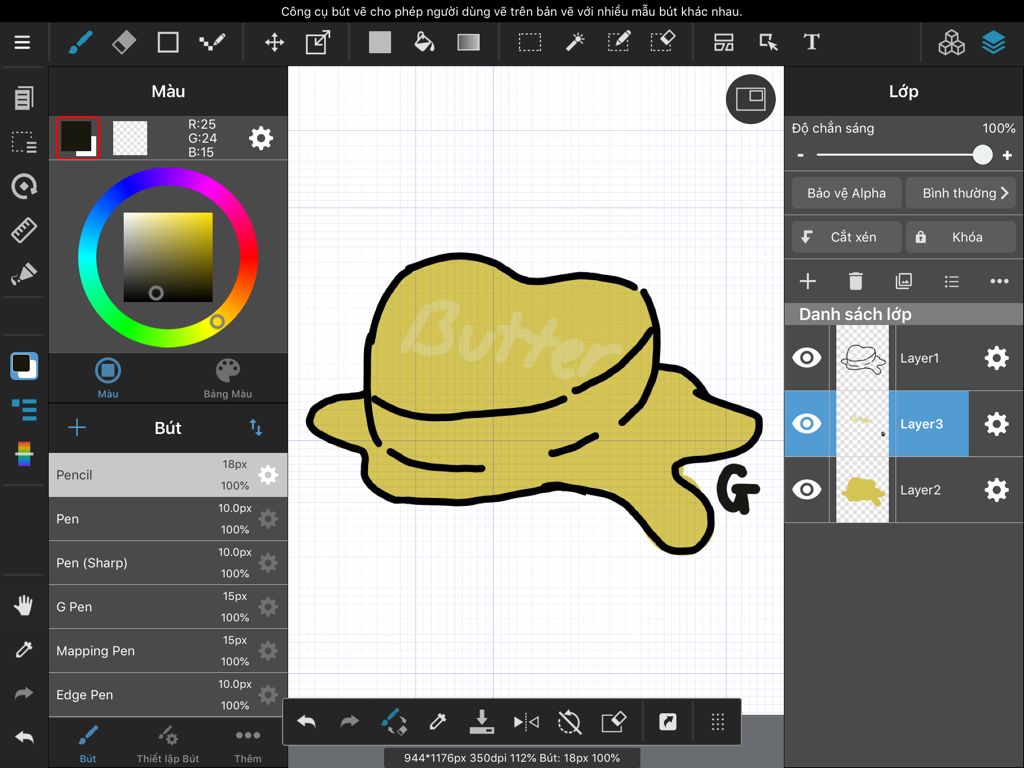Screen dimensions: 1024x768
Task: Open the materials cubes panel
Action: (x=952, y=42)
